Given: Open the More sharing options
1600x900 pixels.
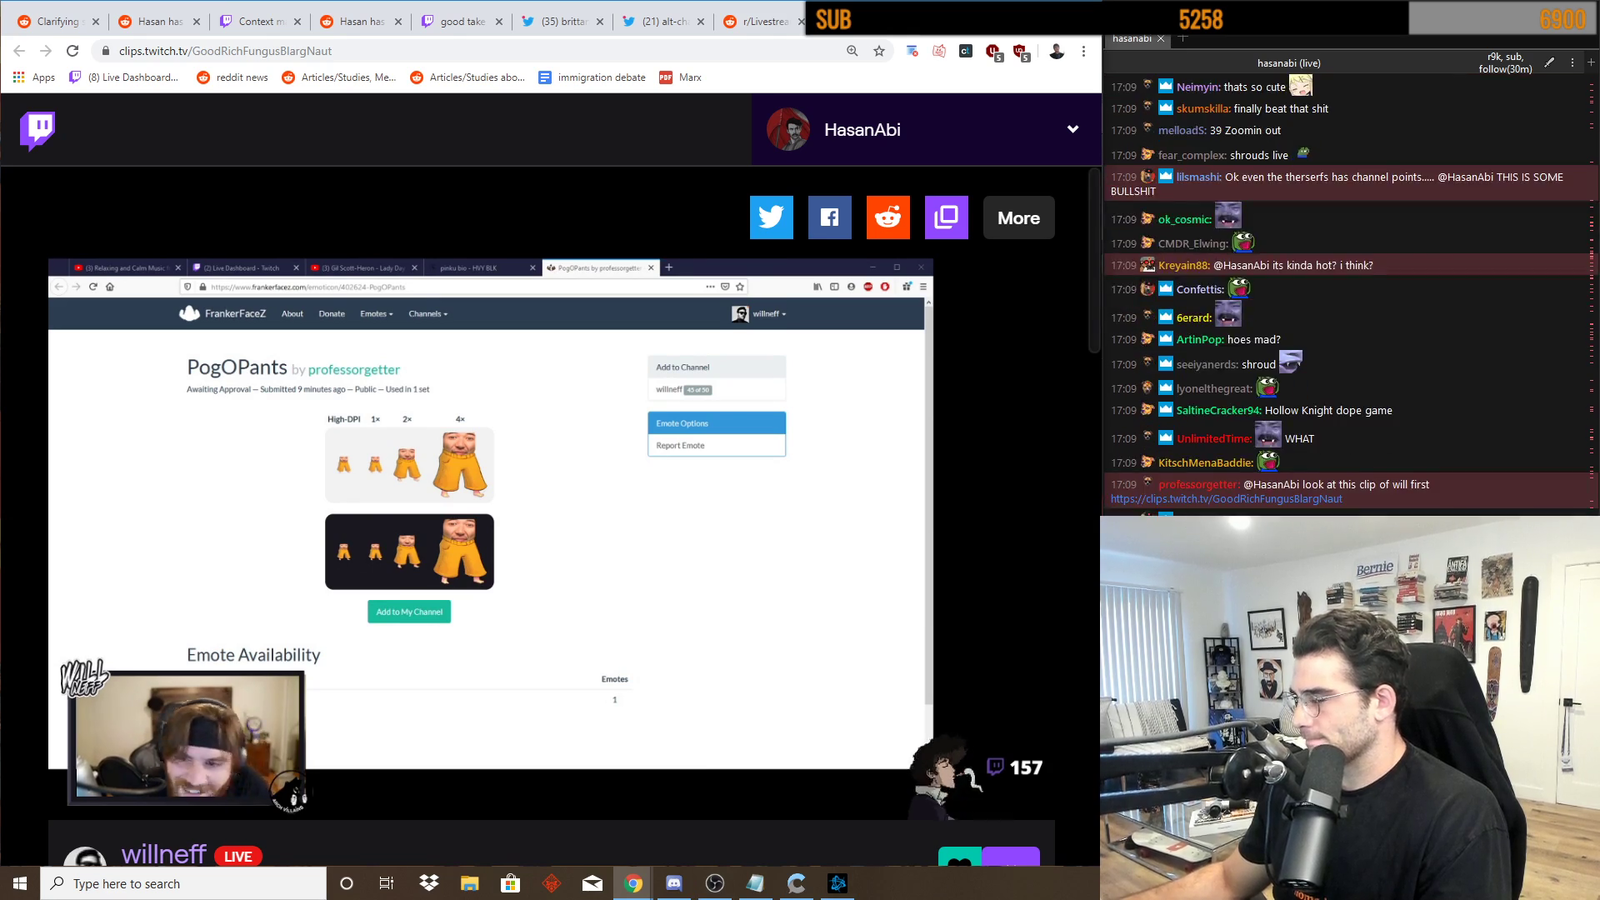Looking at the screenshot, I should [1019, 217].
